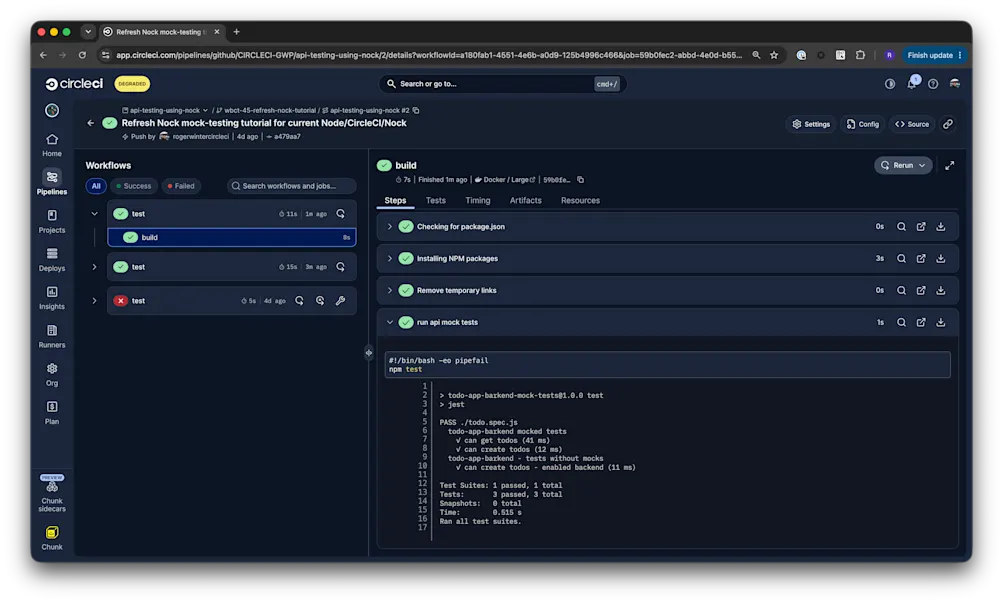1003x603 pixels.
Task: Open Installing NPM packages output in new tab
Action: point(921,258)
